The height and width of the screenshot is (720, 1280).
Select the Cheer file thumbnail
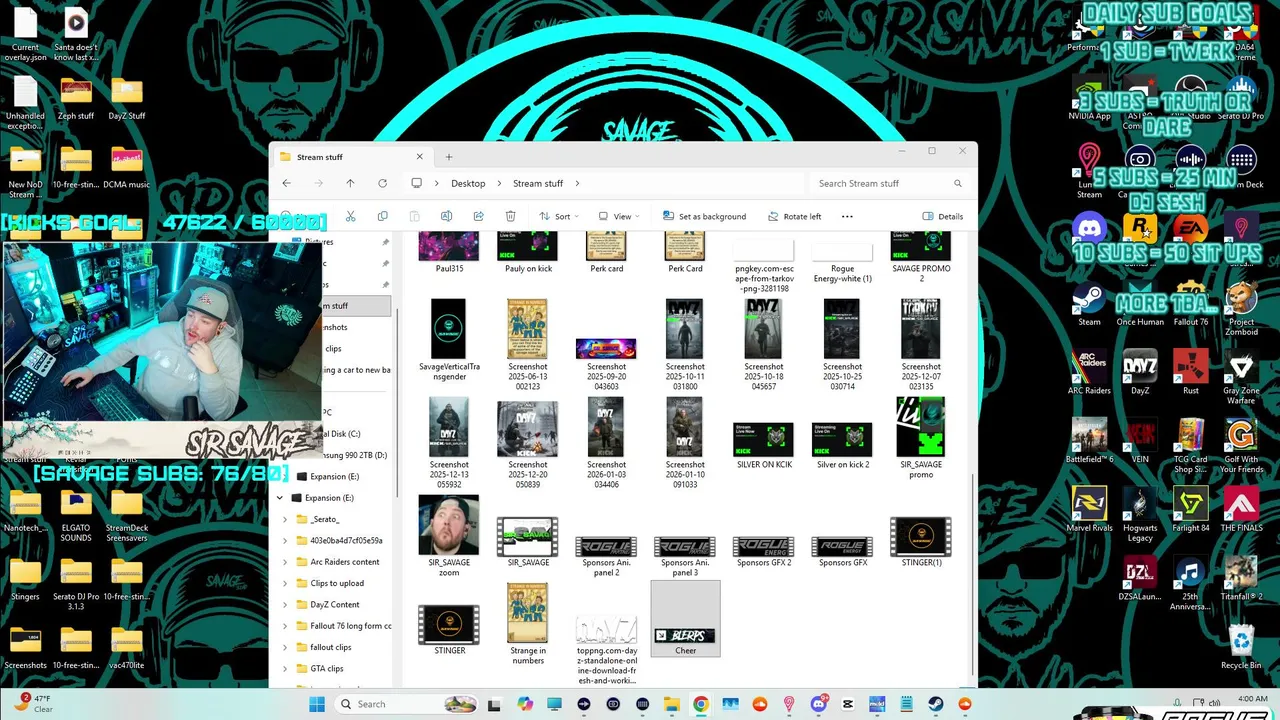[685, 620]
